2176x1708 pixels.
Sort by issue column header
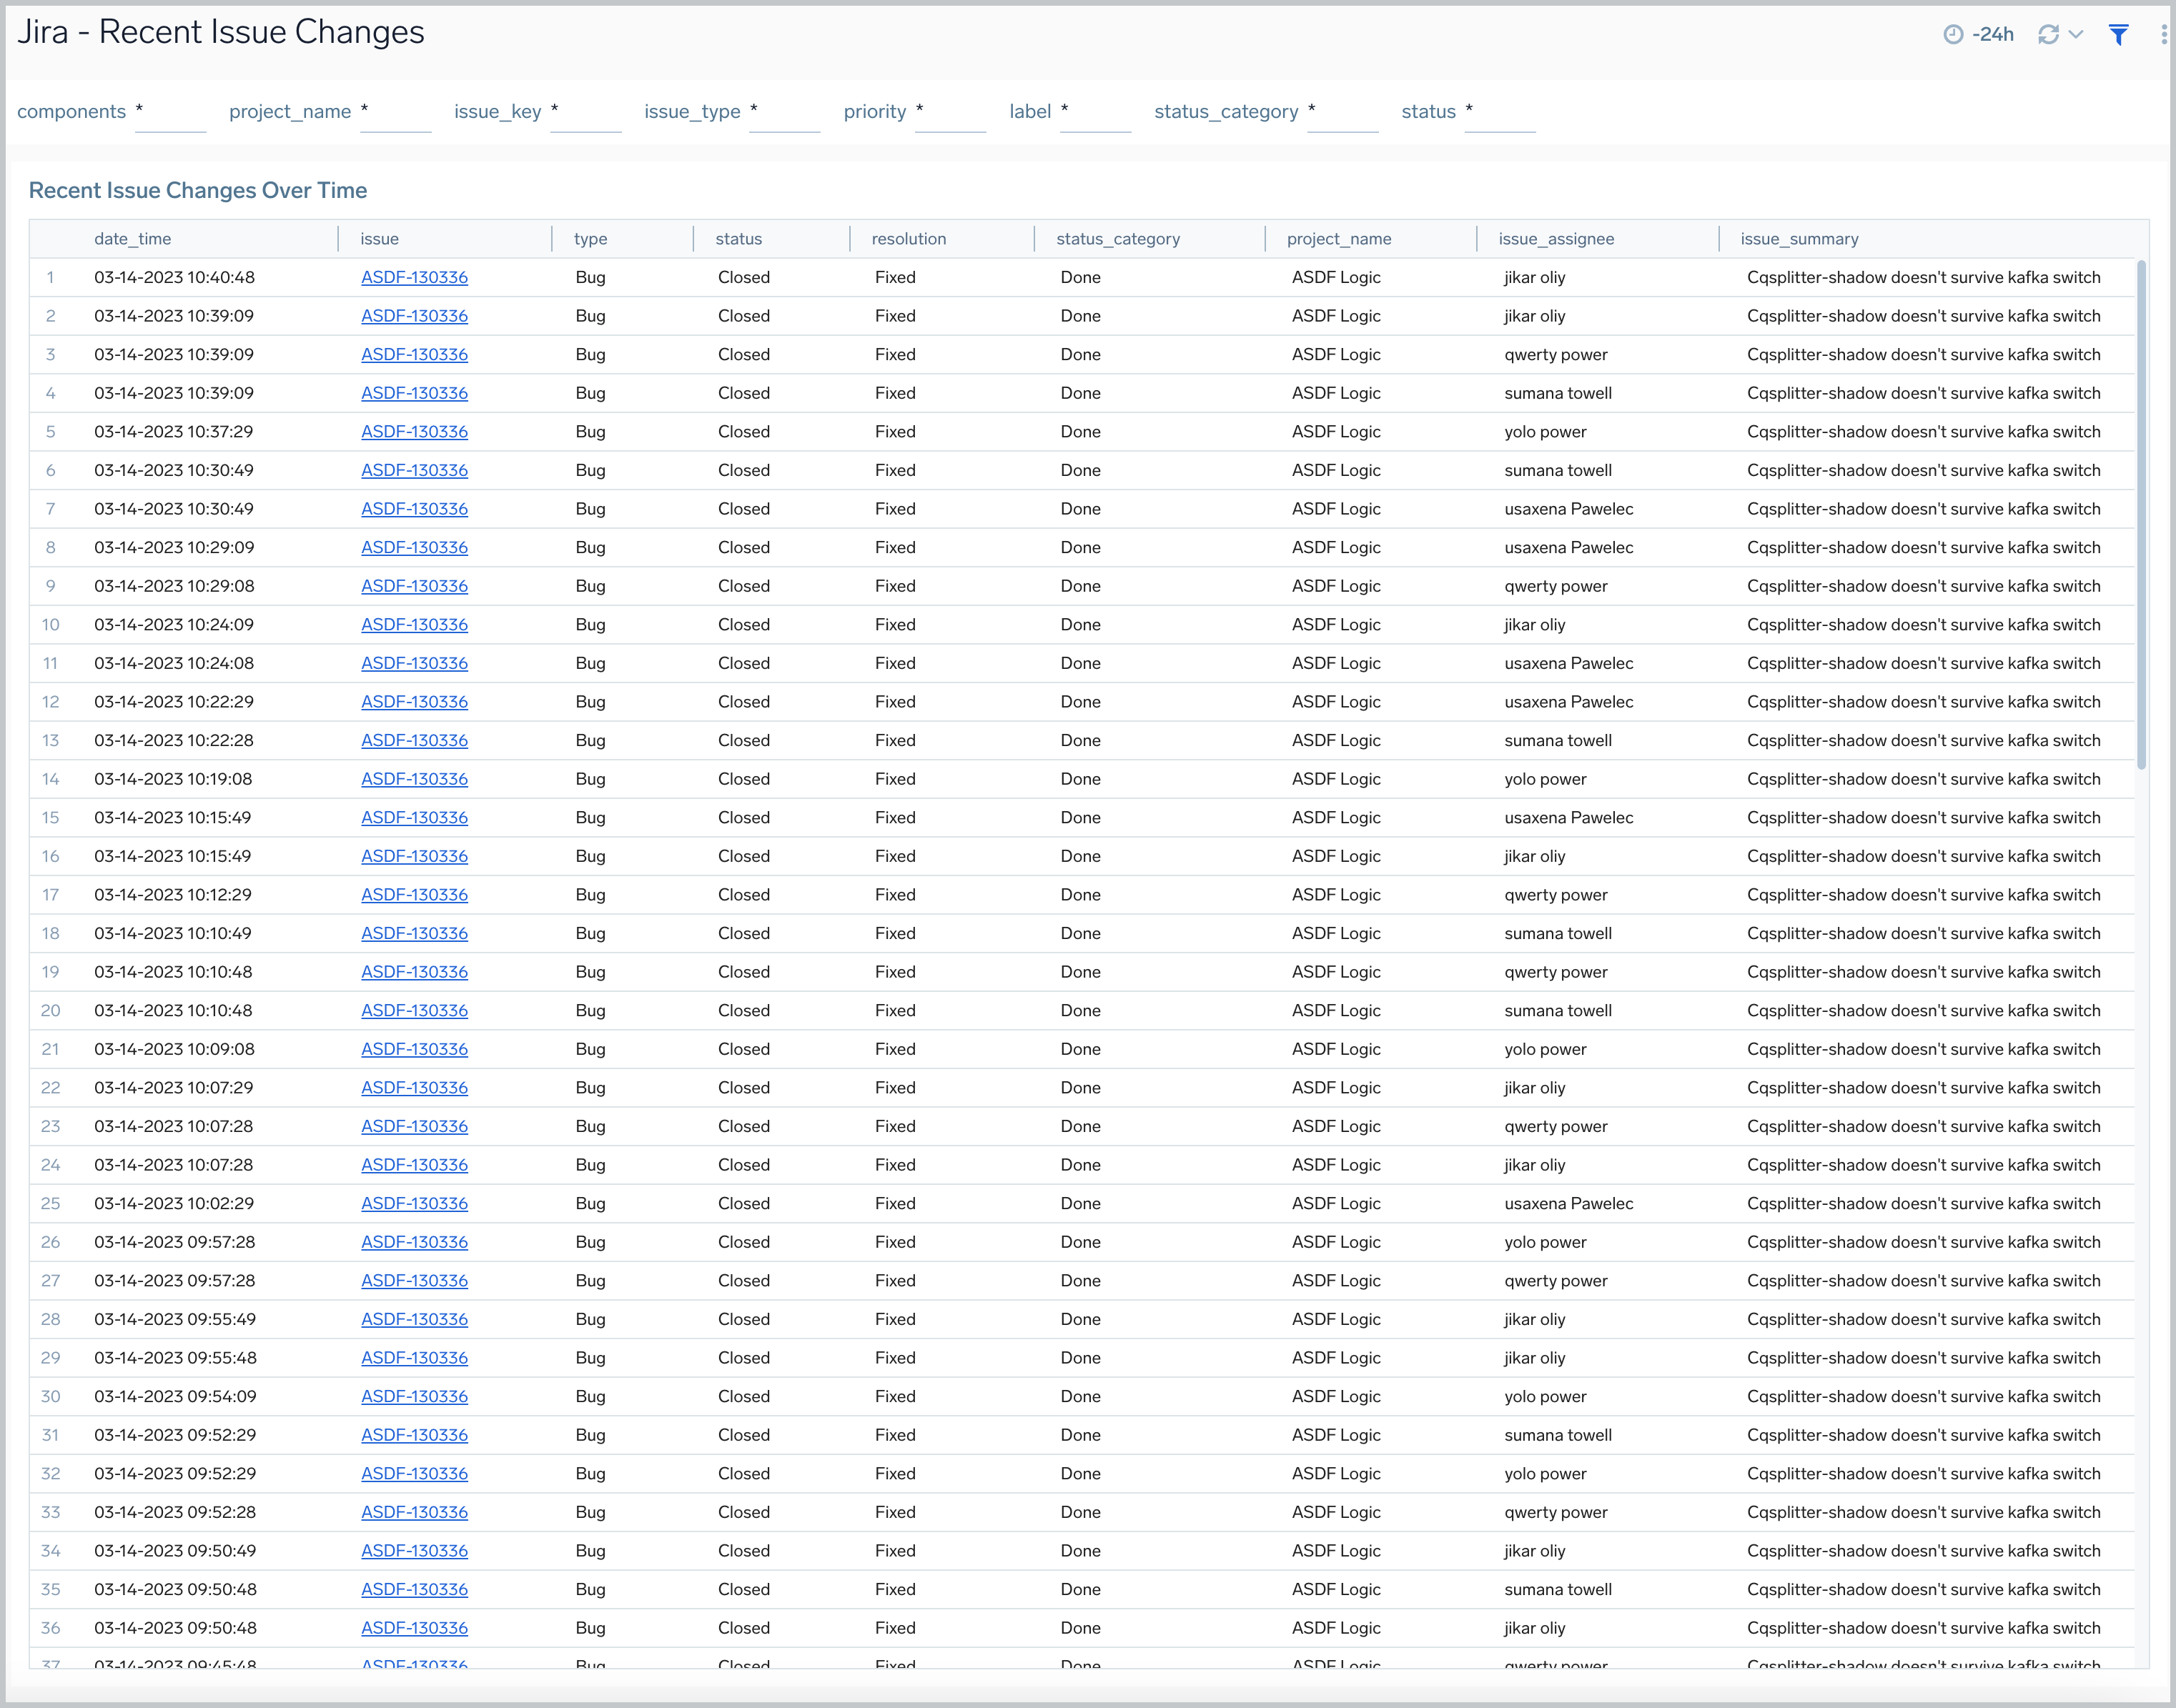(379, 239)
